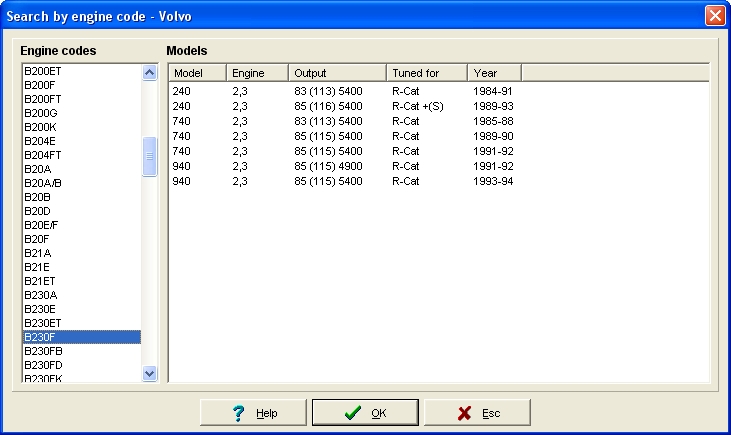This screenshot has height=435, width=731.
Task: Select engine code B230E
Action: point(82,309)
